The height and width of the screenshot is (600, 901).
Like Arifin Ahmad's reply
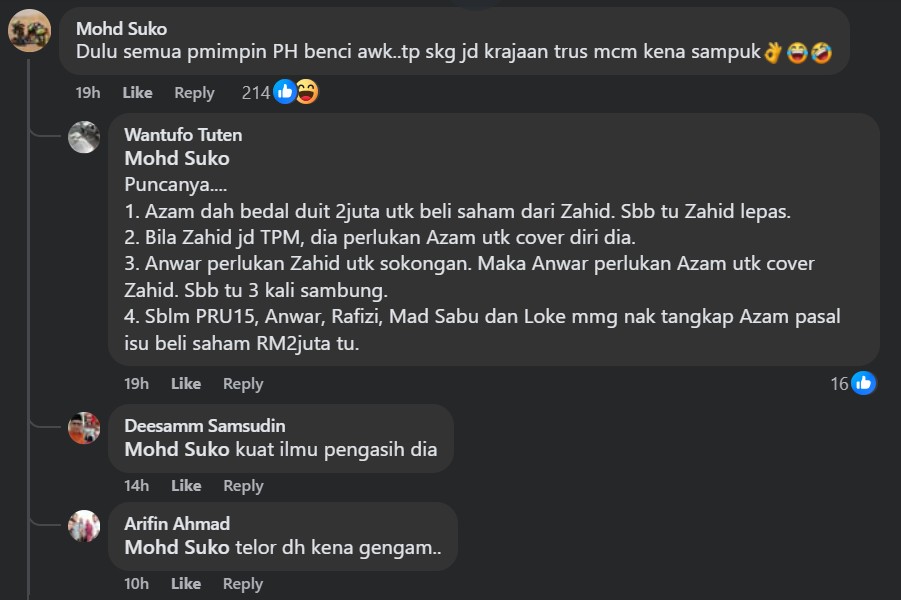pyautogui.click(x=186, y=583)
